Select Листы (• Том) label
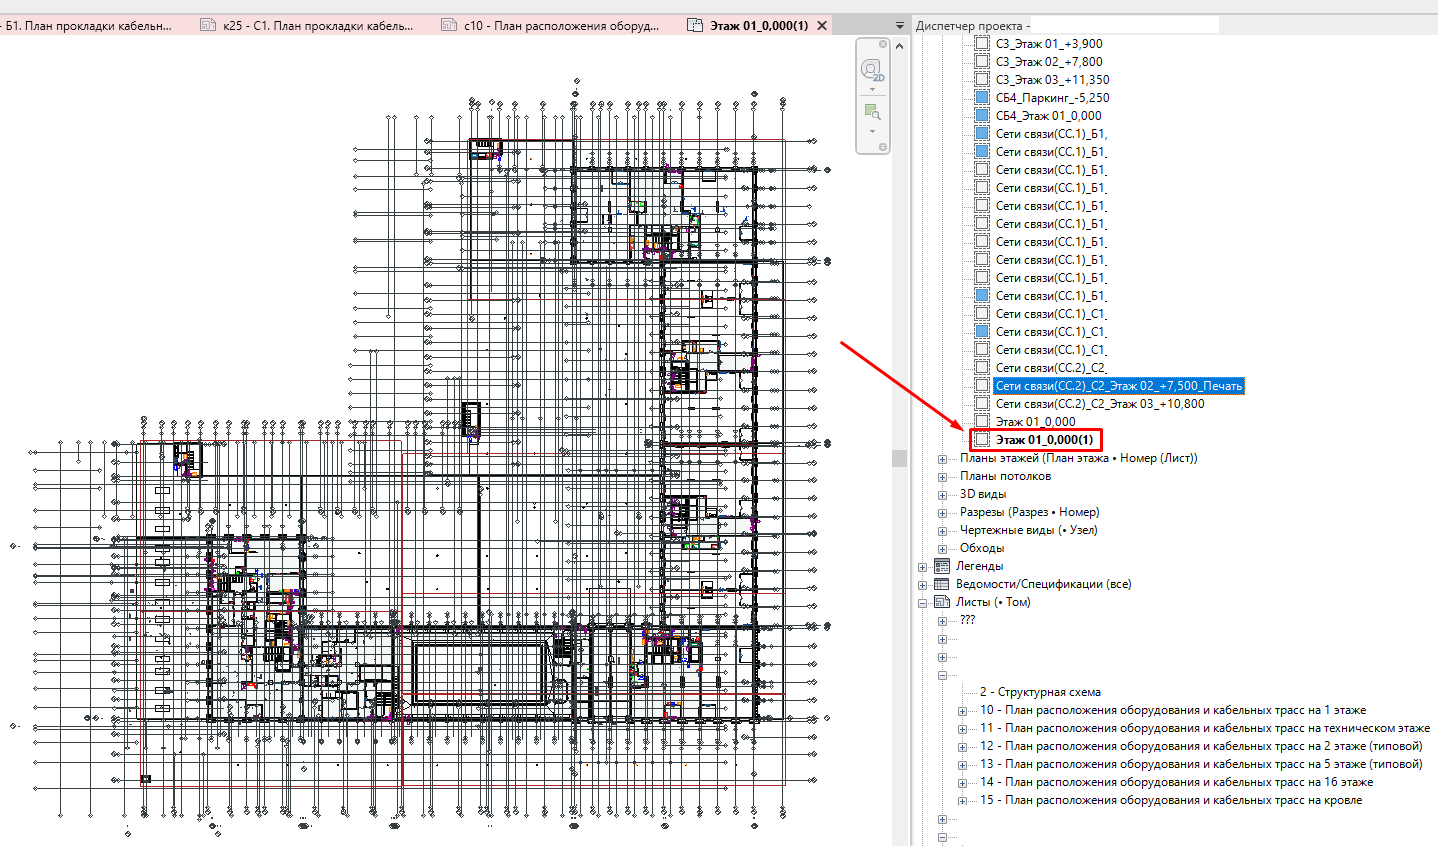The width and height of the screenshot is (1438, 846). pos(993,602)
